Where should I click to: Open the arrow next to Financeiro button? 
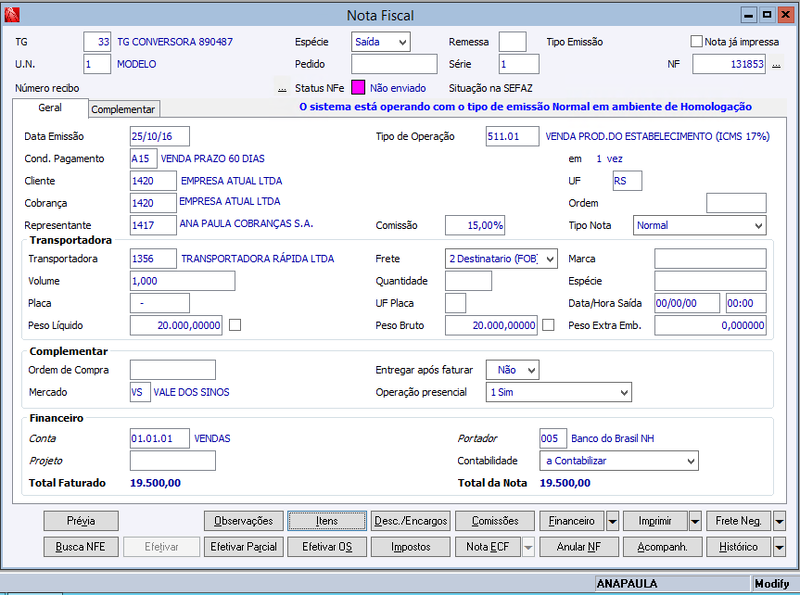(x=612, y=521)
